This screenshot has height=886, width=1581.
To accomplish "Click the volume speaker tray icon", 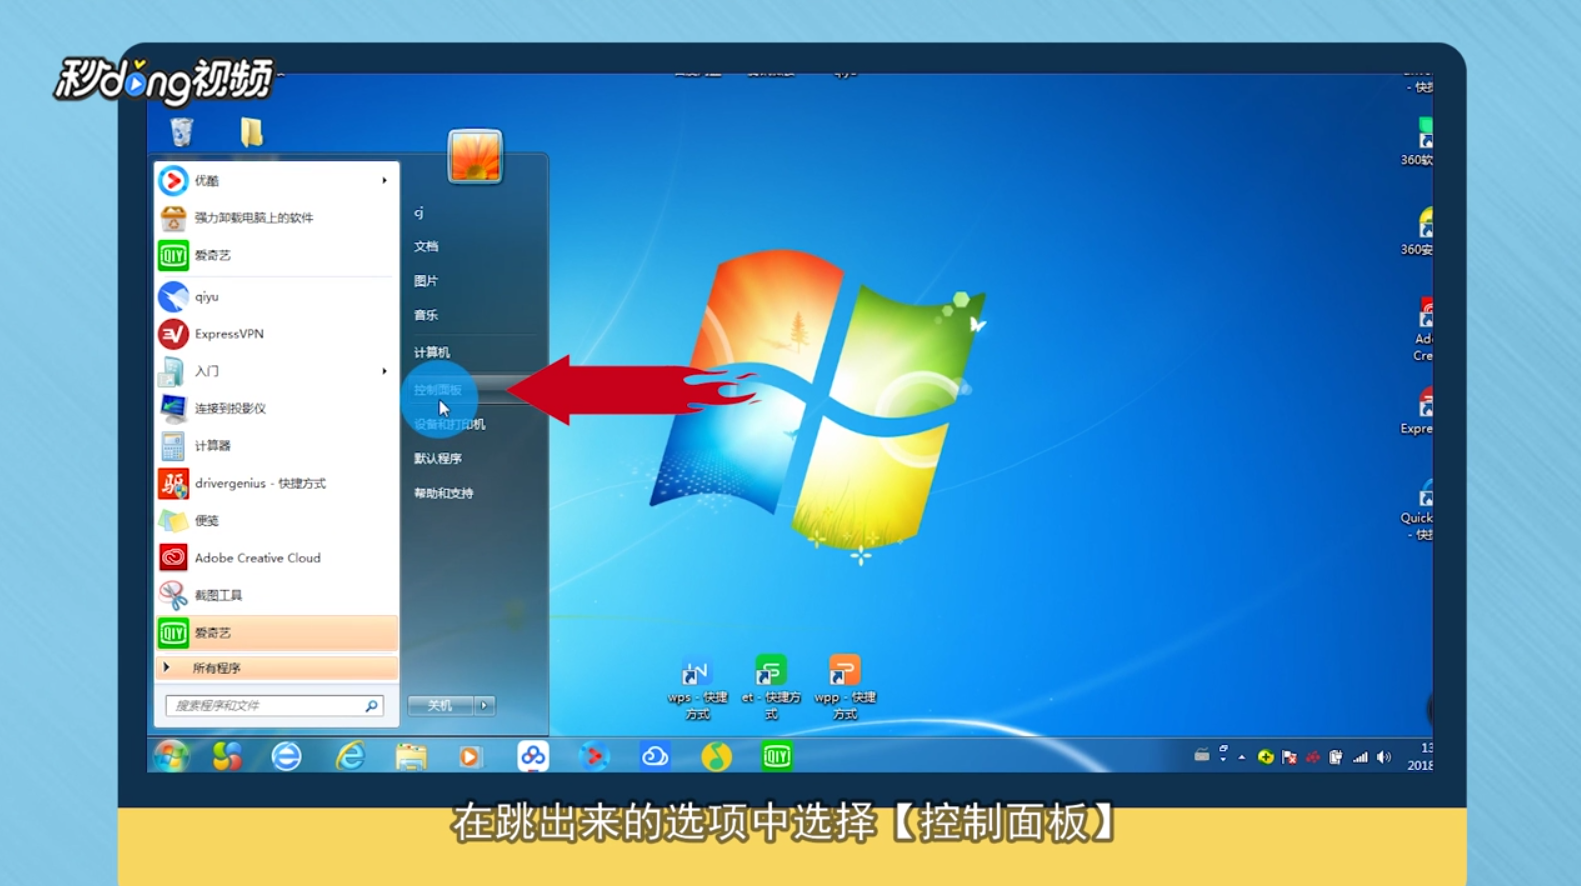I will click(x=1384, y=757).
